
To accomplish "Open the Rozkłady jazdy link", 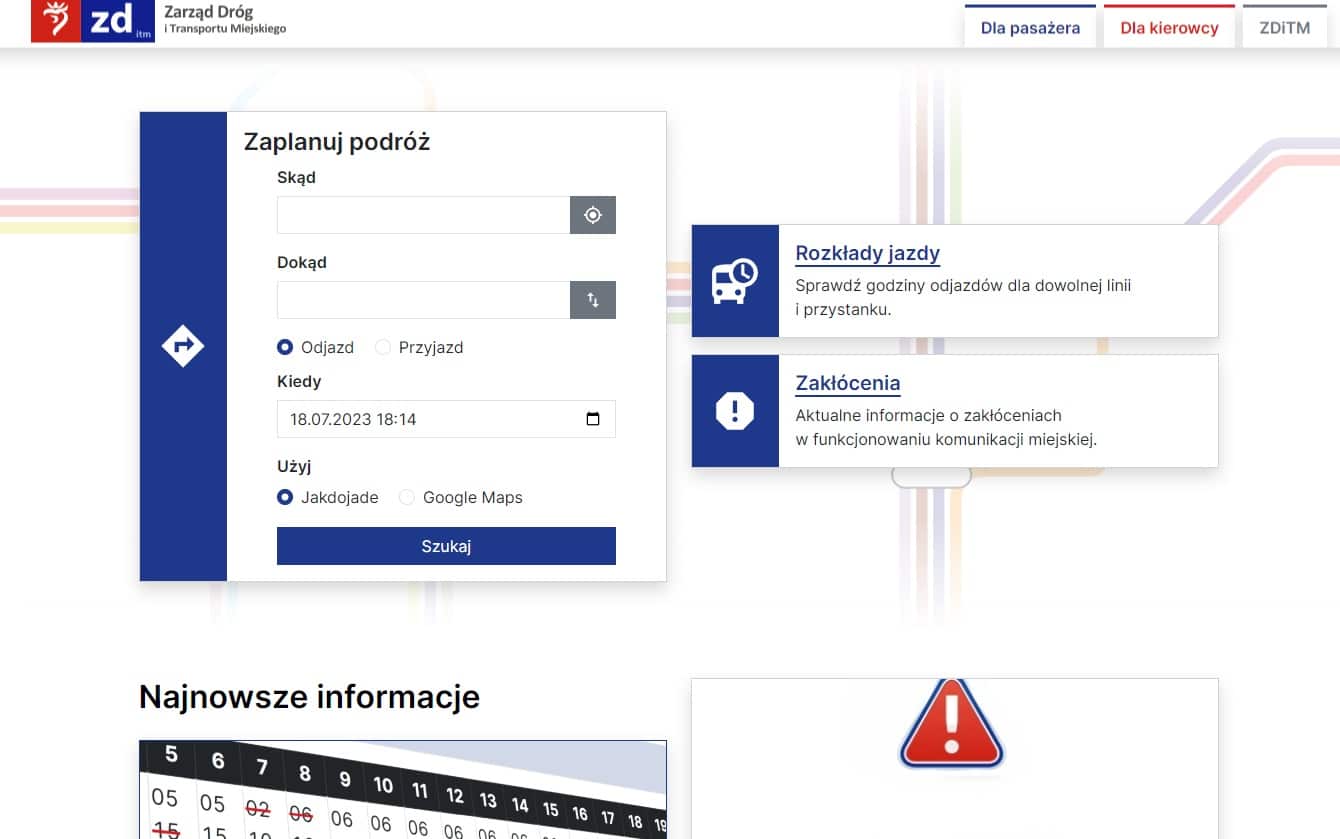I will [867, 253].
